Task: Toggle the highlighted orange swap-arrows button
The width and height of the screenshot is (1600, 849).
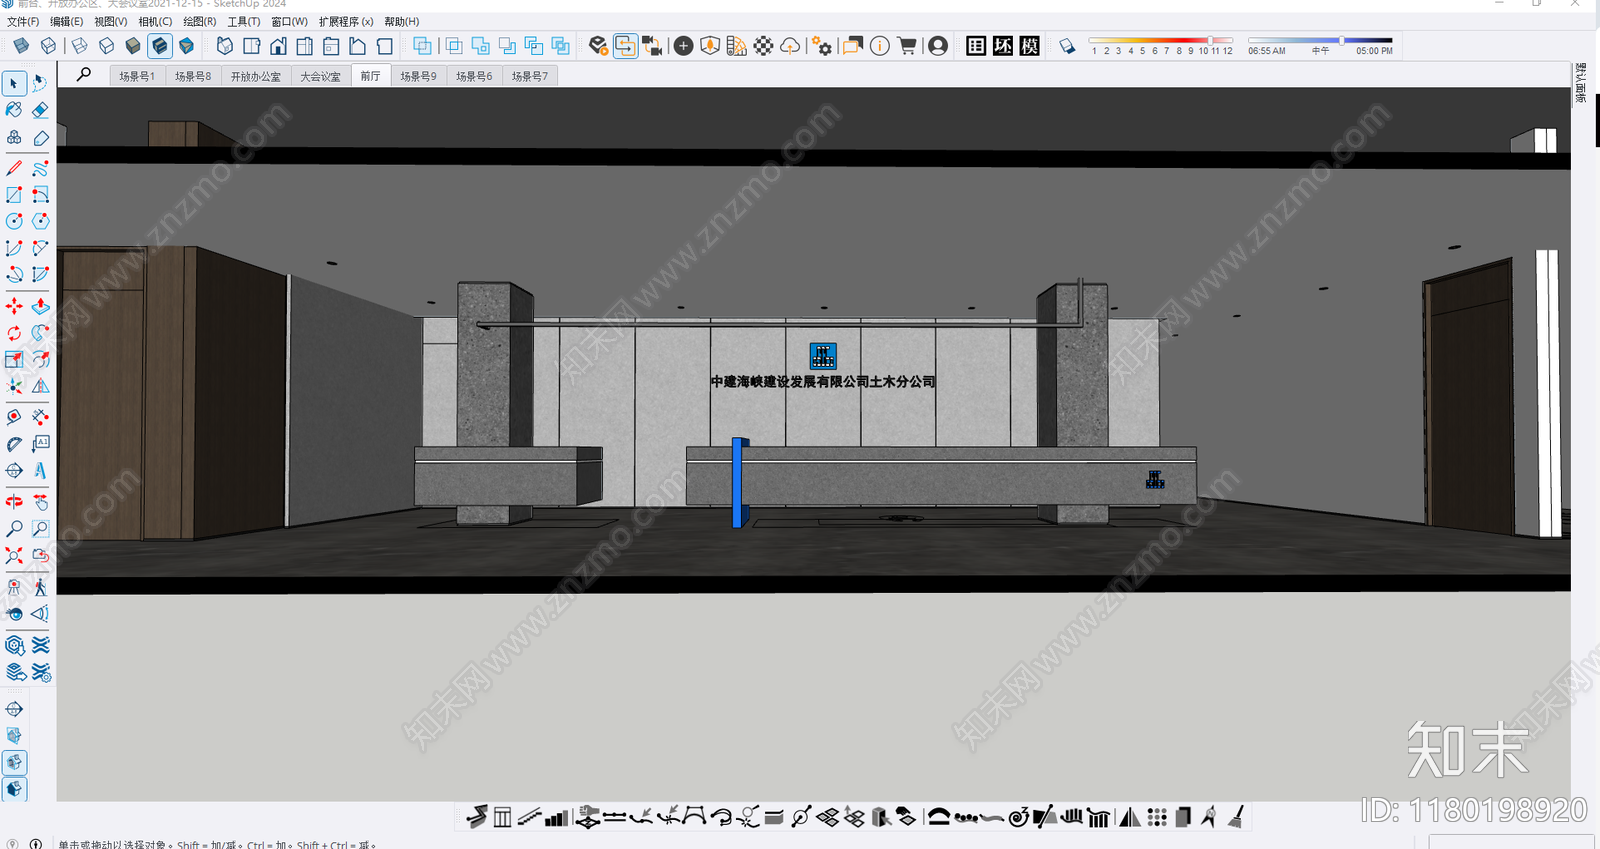Action: click(625, 46)
